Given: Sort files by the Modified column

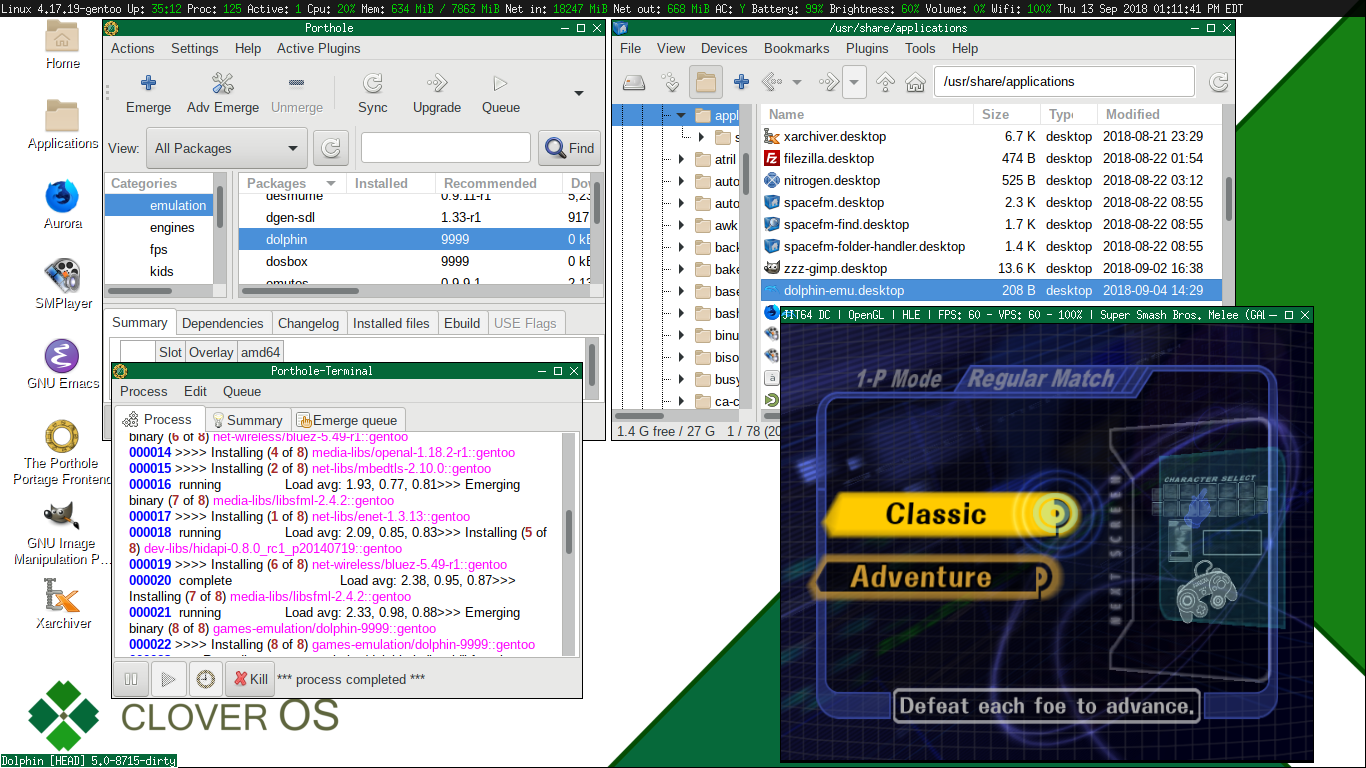Looking at the screenshot, I should [1160, 114].
